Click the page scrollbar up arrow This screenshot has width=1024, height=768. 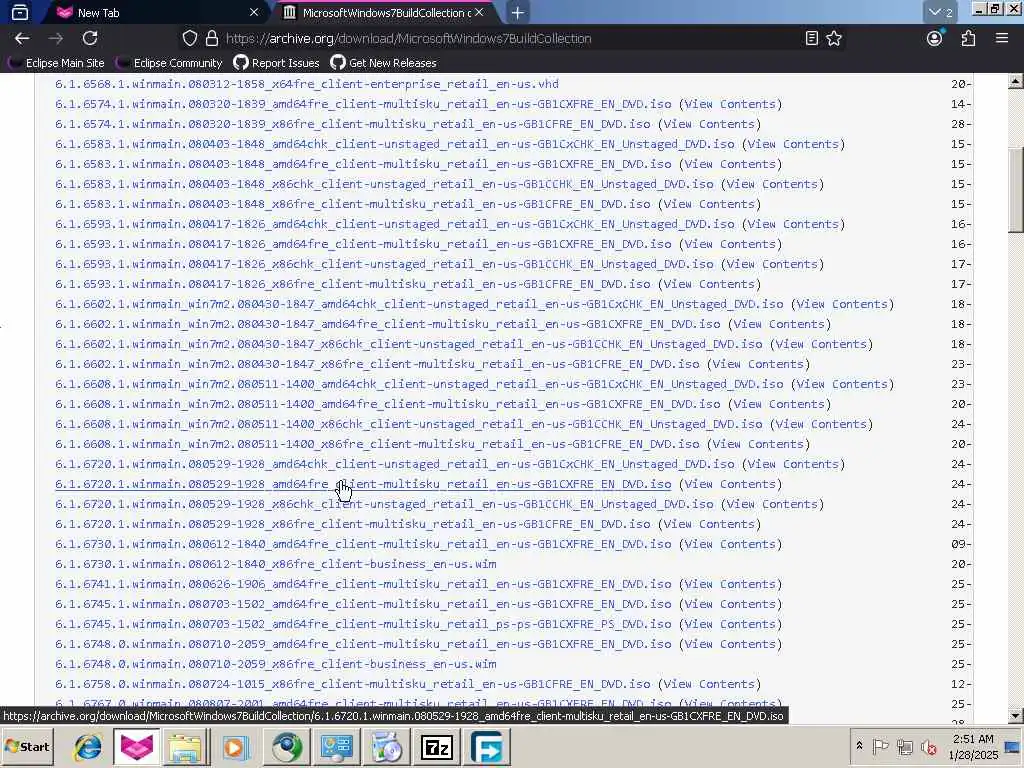coord(1015,82)
